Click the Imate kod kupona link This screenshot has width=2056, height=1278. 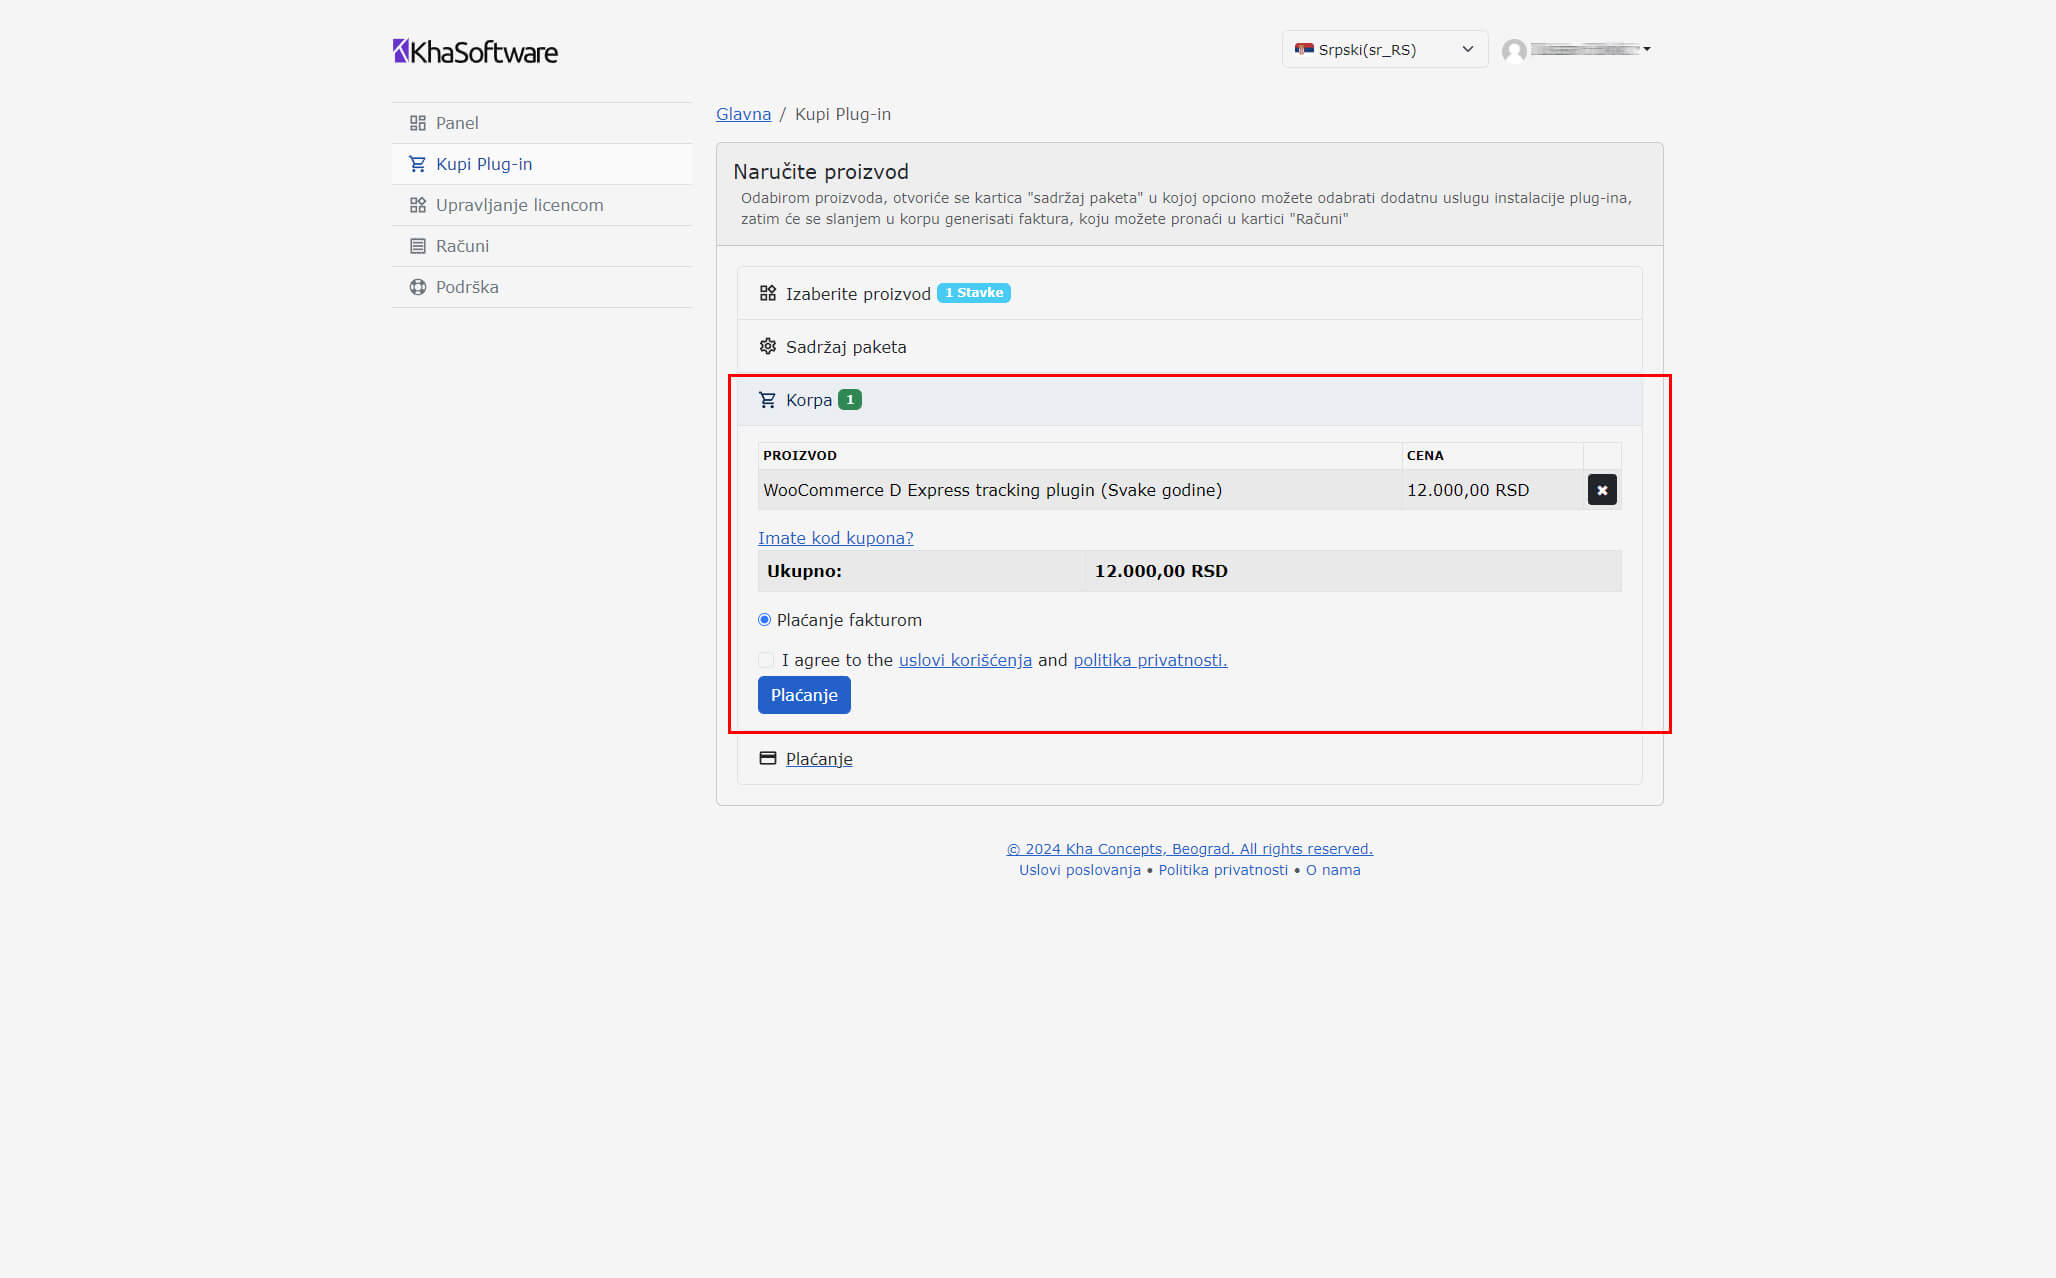(x=836, y=538)
